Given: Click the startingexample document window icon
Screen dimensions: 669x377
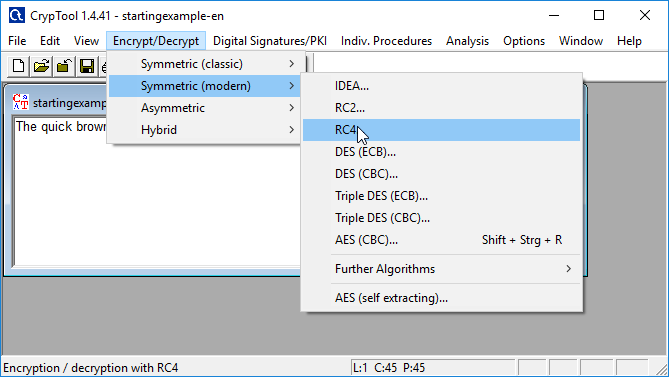Looking at the screenshot, I should (x=20, y=102).
